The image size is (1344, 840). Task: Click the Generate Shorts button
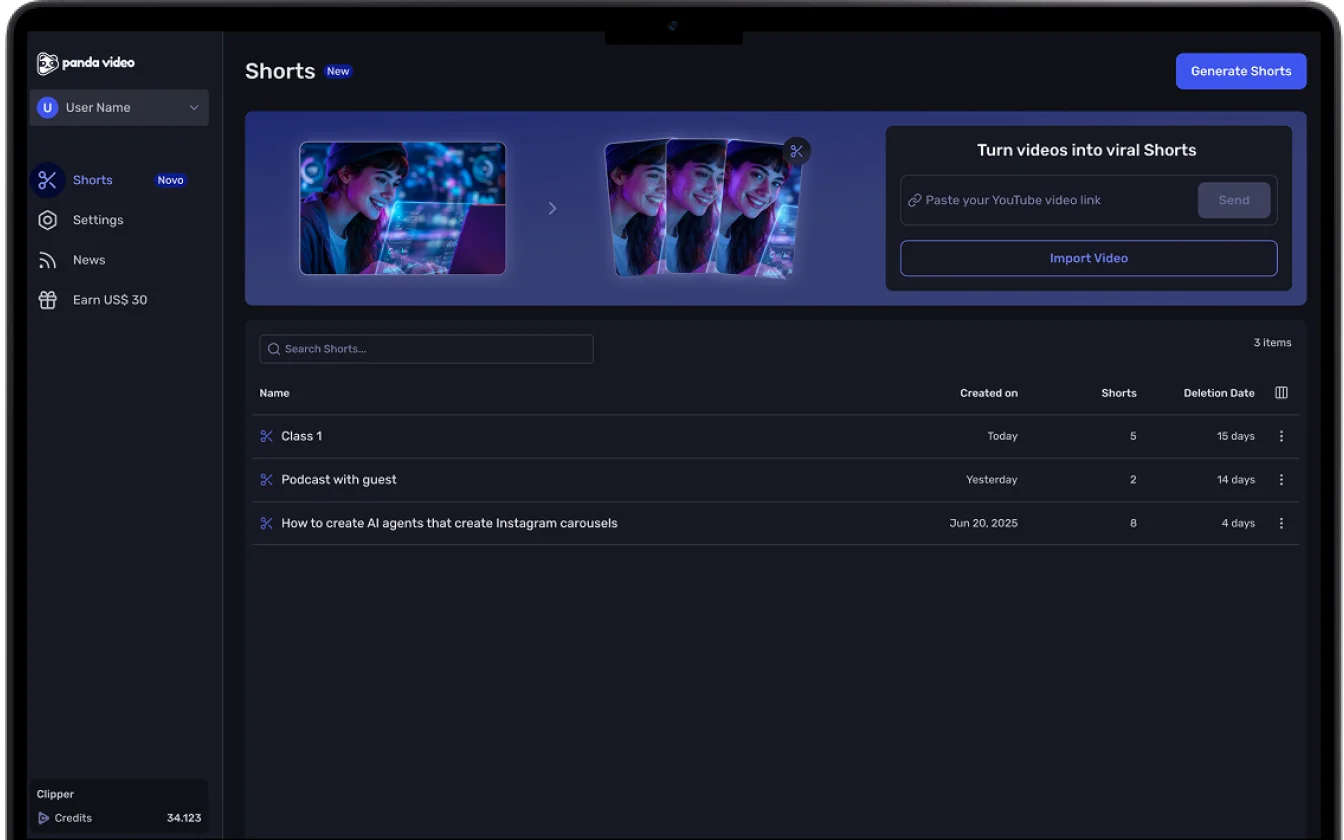coord(1240,70)
